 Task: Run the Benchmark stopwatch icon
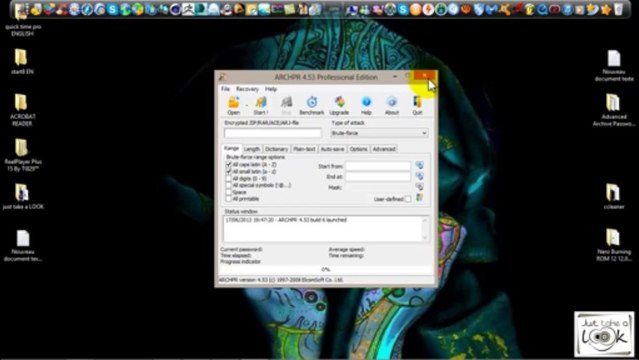[x=312, y=105]
